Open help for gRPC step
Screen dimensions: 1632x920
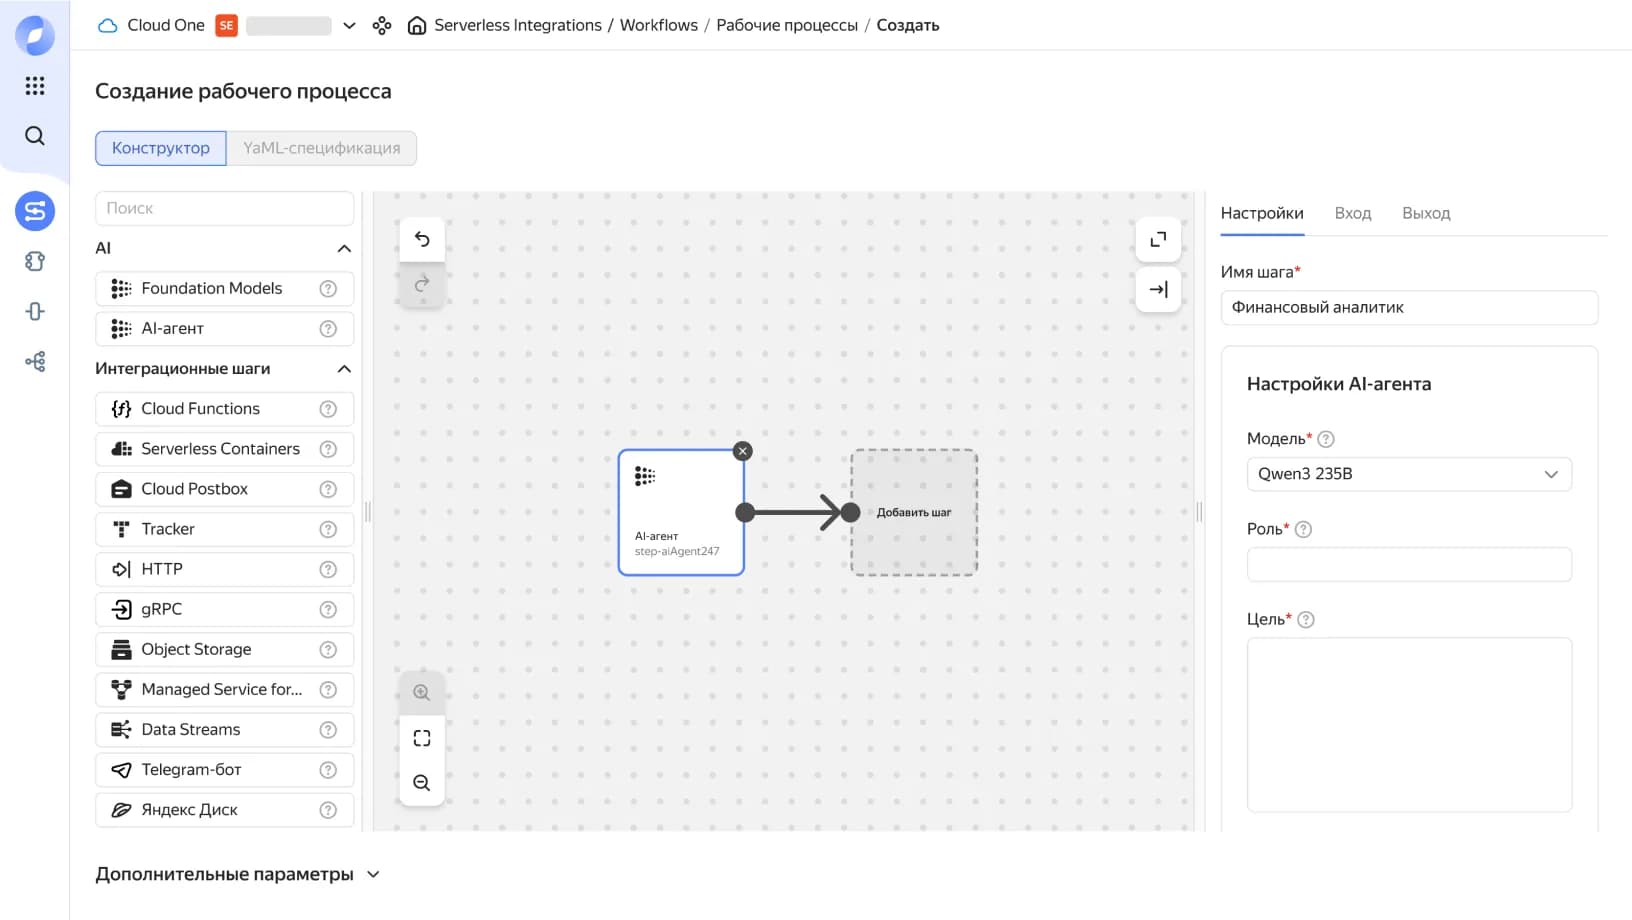[x=328, y=609]
